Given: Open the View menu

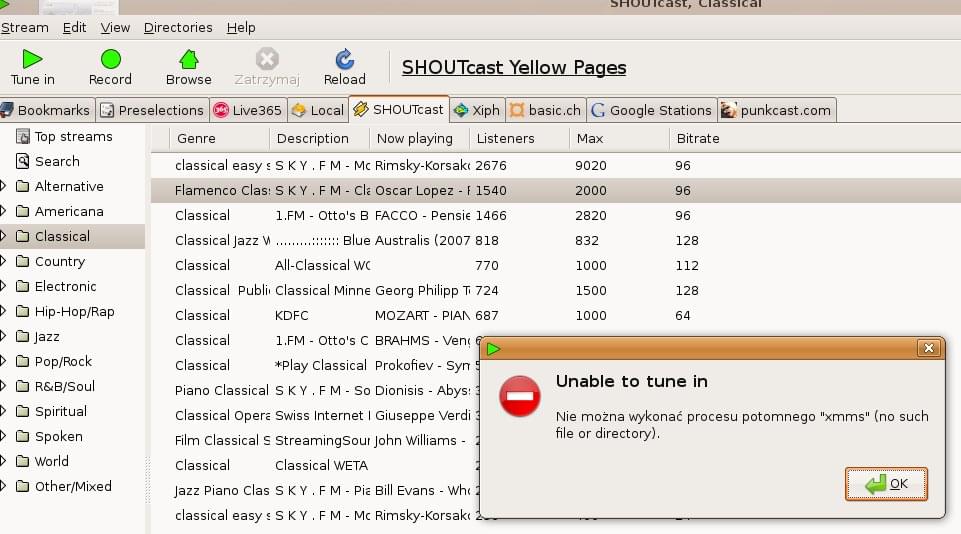Looking at the screenshot, I should pyautogui.click(x=115, y=28).
